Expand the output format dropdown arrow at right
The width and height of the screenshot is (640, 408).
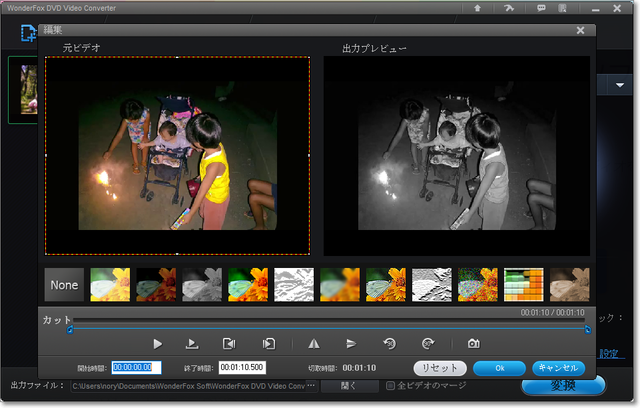tap(619, 86)
